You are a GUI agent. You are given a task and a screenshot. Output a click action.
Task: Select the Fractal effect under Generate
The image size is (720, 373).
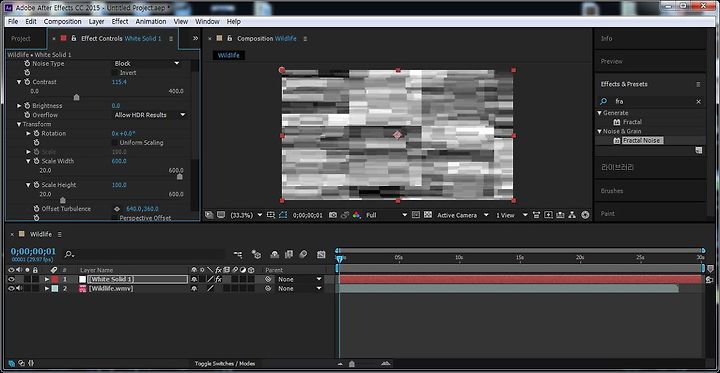[632, 122]
